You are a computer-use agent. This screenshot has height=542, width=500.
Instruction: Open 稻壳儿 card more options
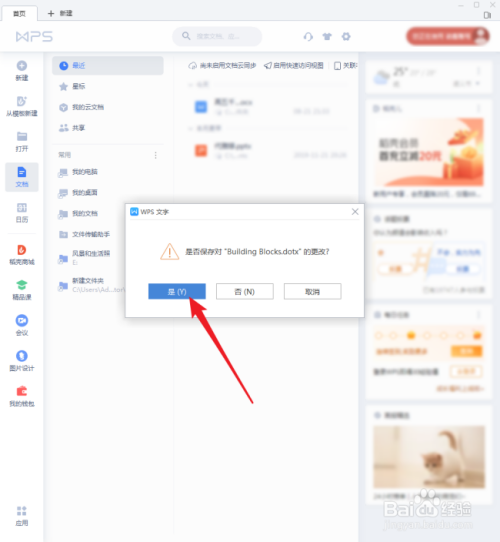(479, 109)
